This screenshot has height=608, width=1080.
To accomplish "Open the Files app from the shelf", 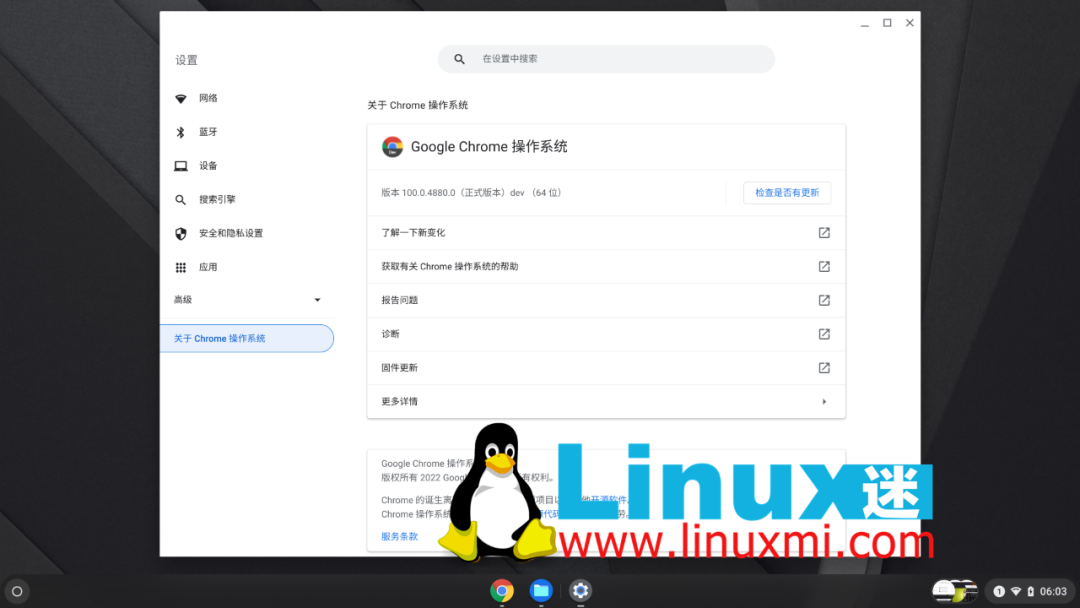I will click(x=541, y=591).
